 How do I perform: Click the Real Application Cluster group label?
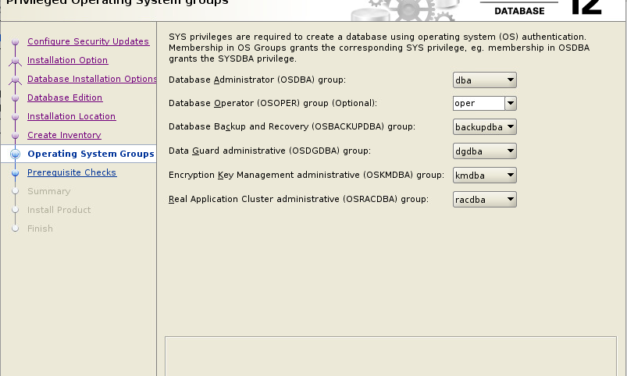coord(298,199)
